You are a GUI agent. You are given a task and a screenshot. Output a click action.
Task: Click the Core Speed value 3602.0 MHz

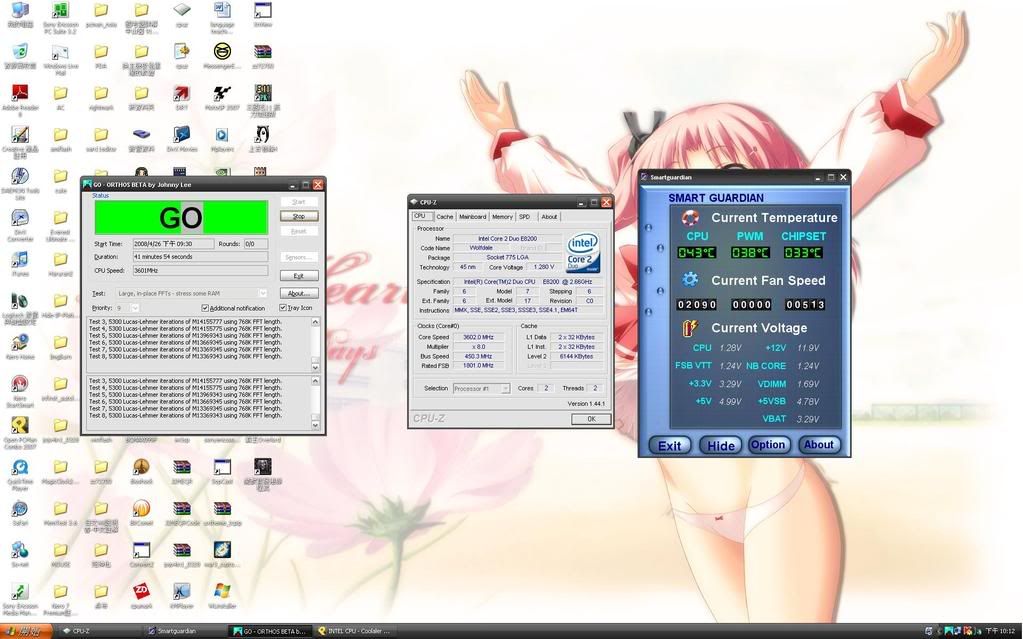pos(478,337)
